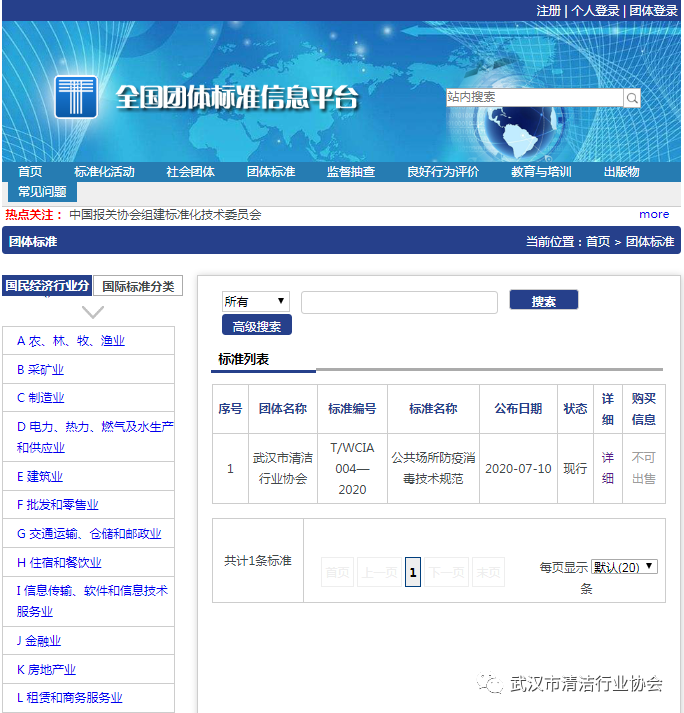Click the 公共场所防疫消毒技术规范 standard name
684x713 pixels.
coord(433,468)
